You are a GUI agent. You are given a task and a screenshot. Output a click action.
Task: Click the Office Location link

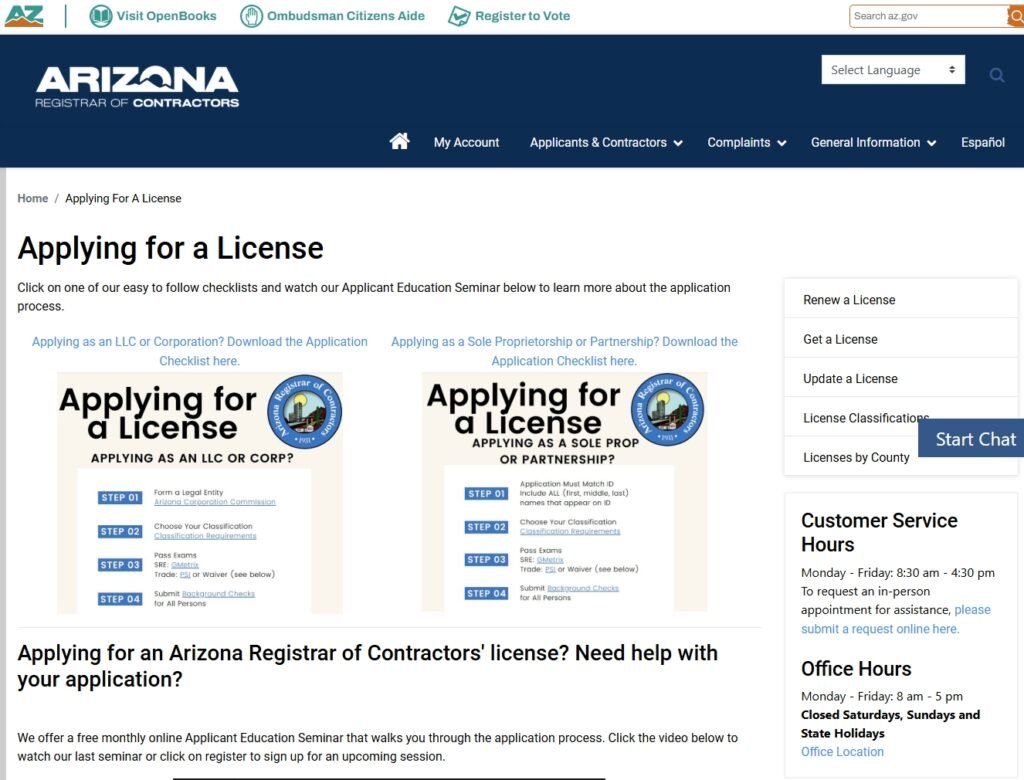pyautogui.click(x=842, y=752)
